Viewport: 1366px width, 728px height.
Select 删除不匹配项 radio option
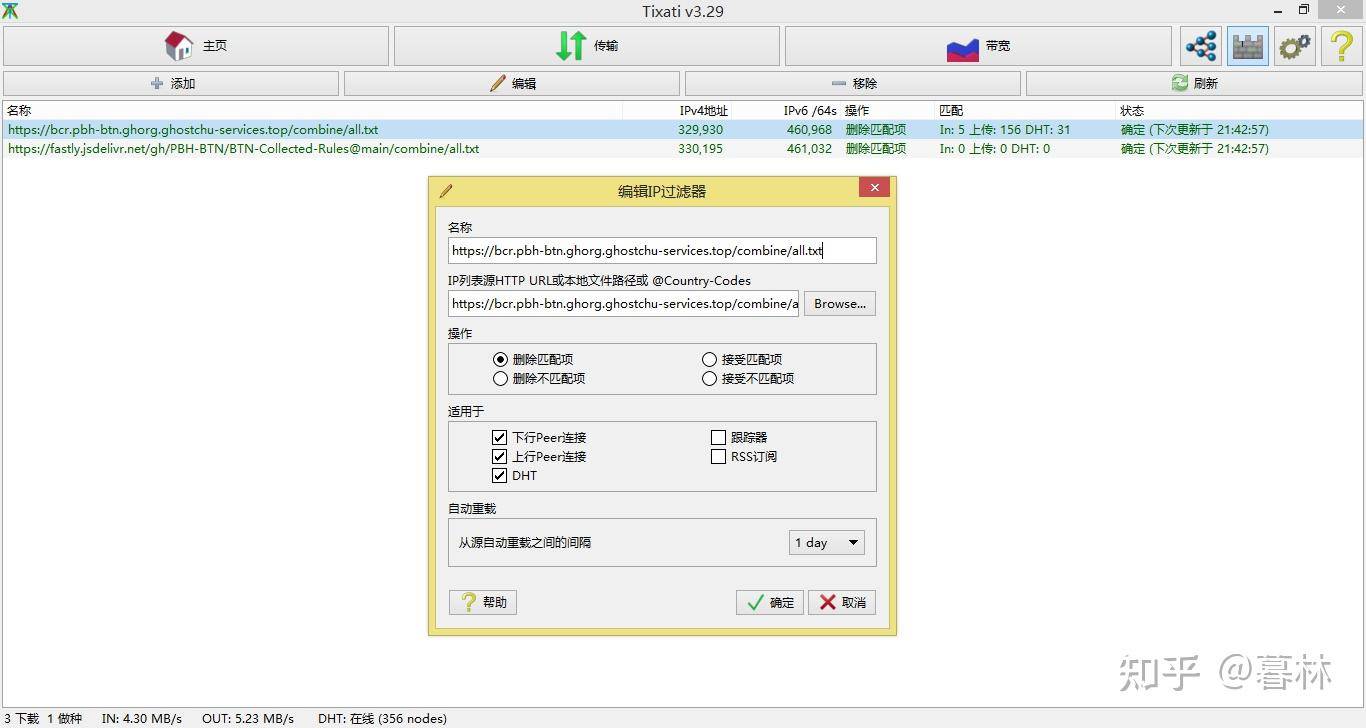click(539, 378)
